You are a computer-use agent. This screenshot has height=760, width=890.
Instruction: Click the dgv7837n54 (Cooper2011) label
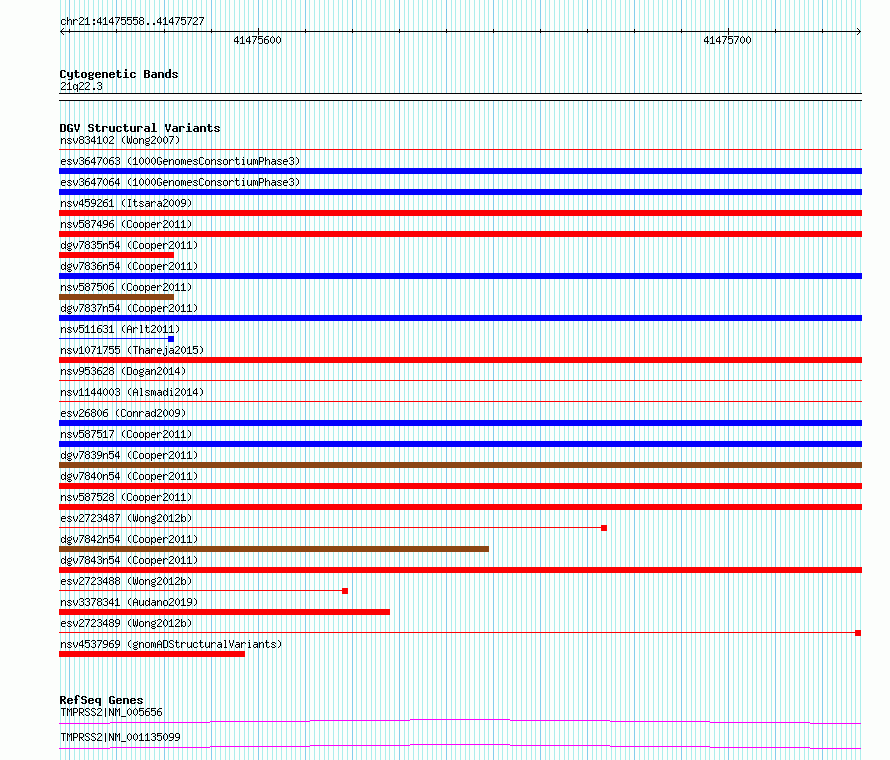[129, 308]
